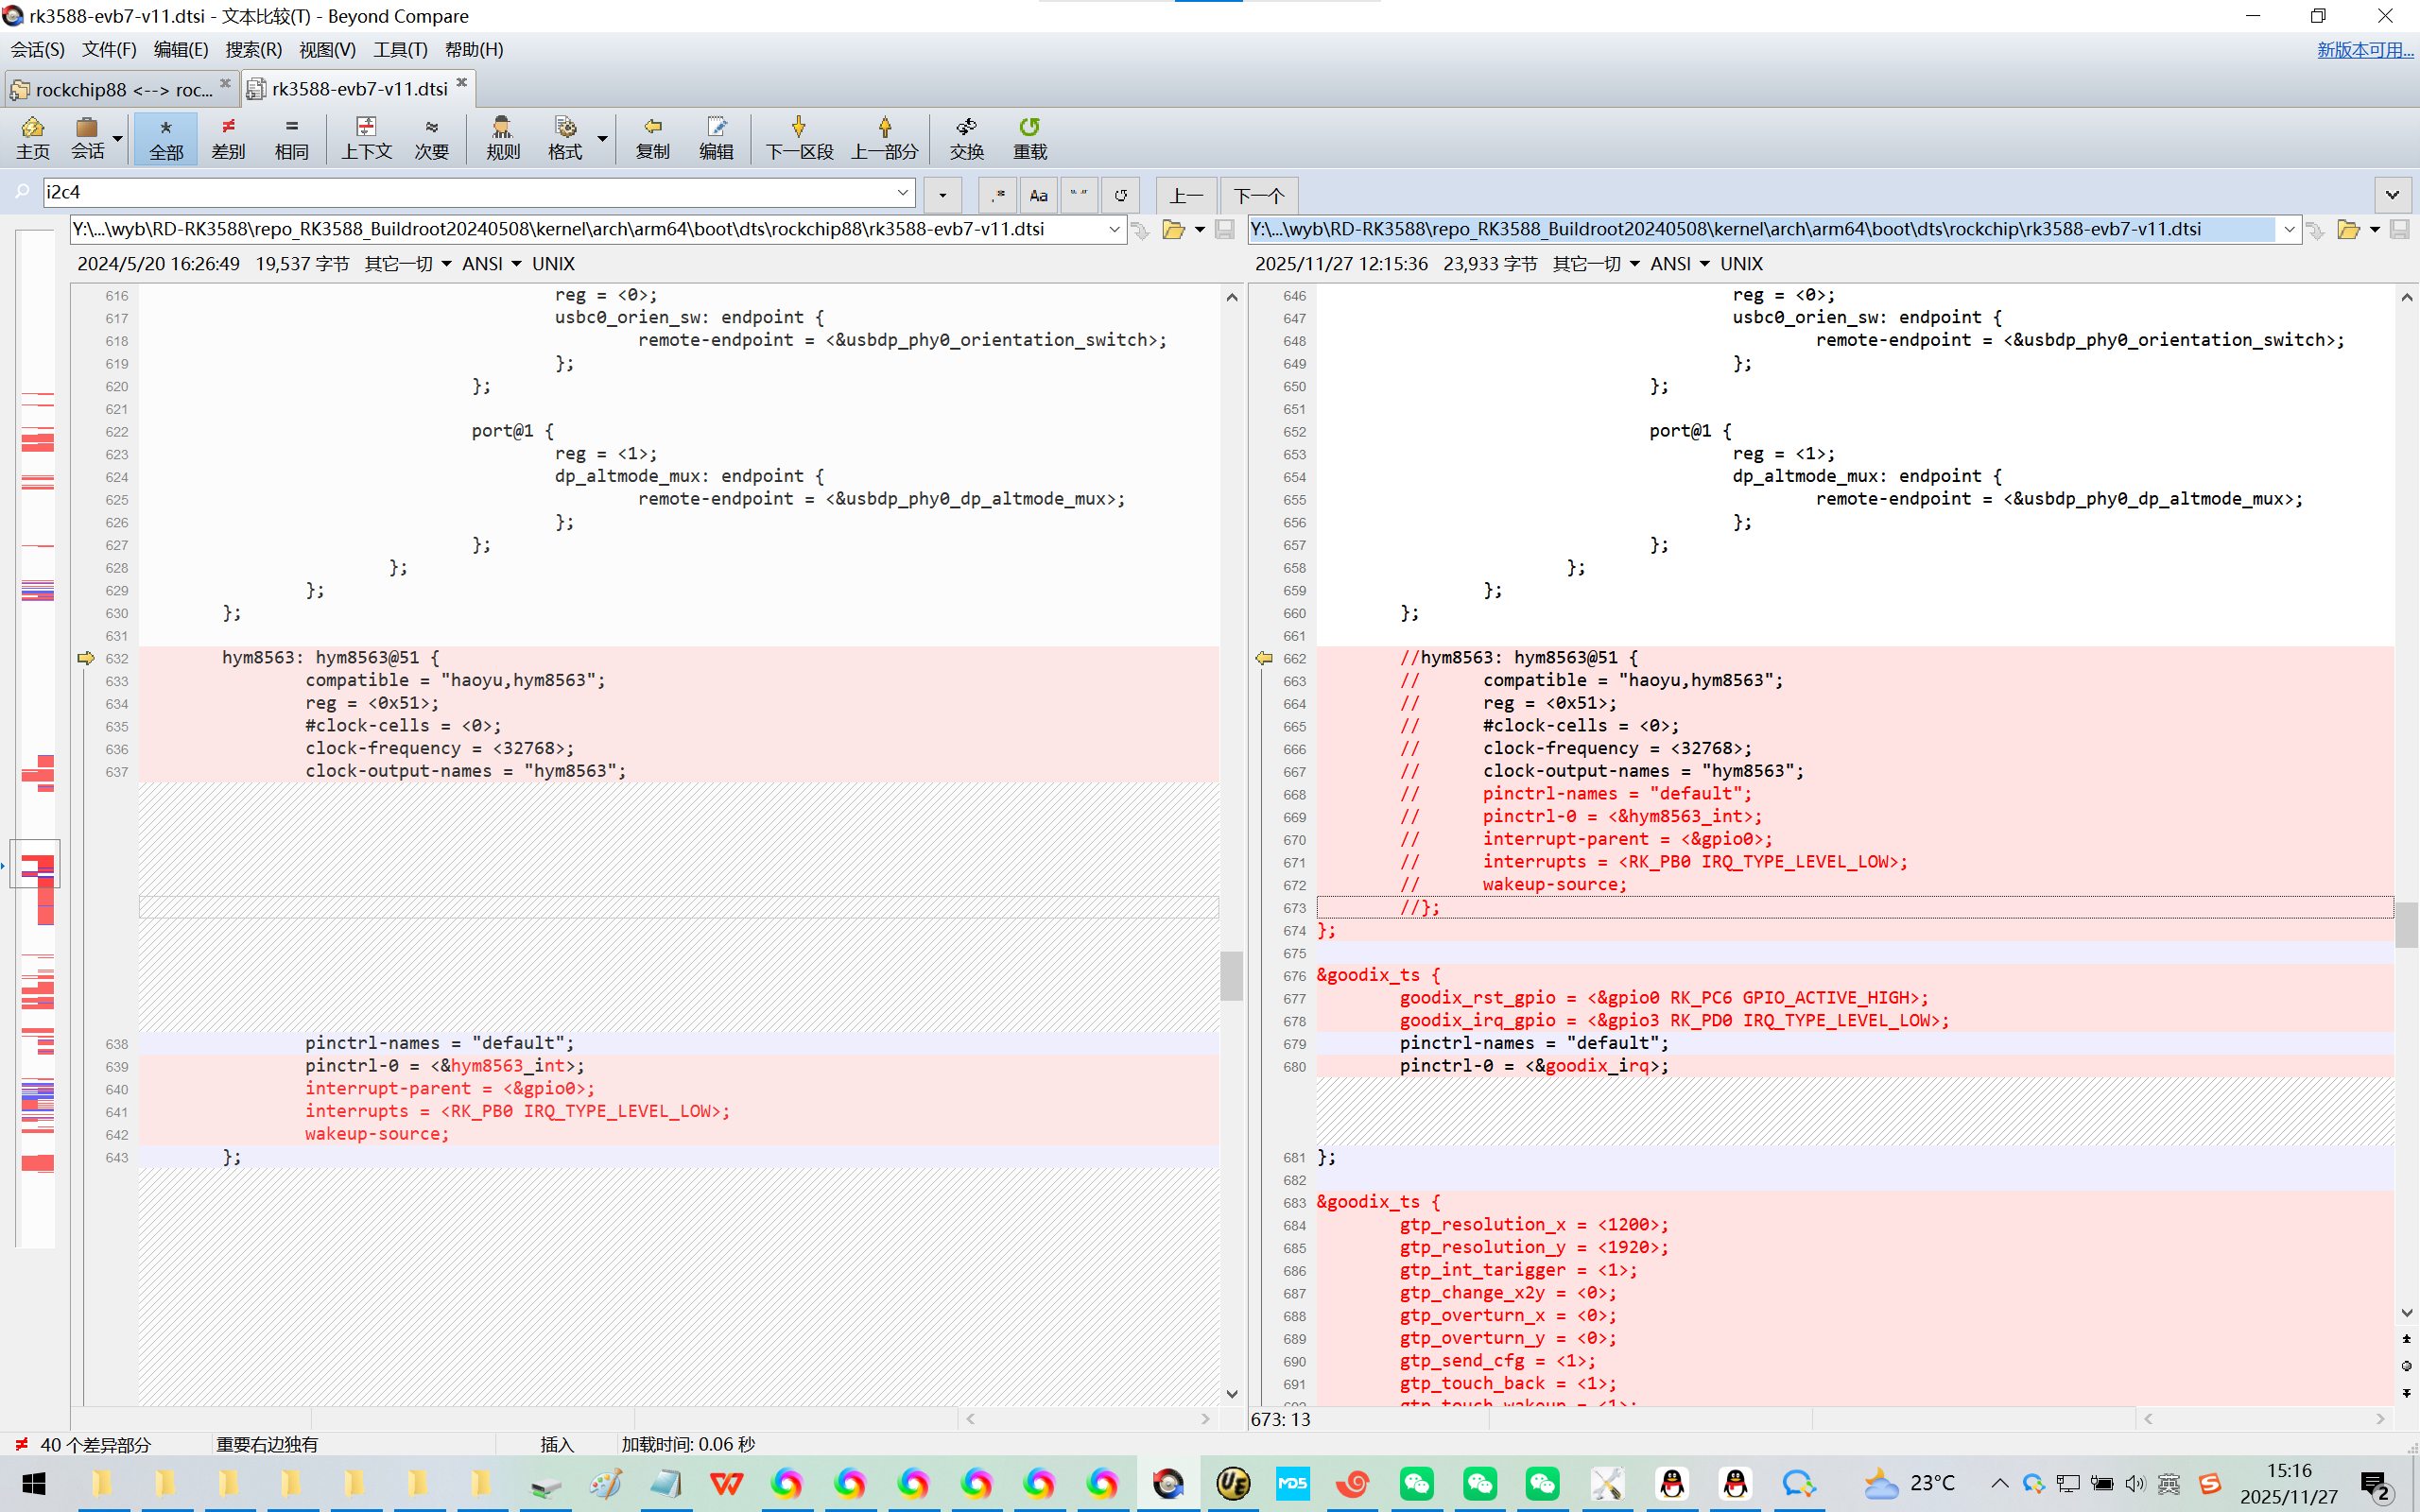Click the Home (主页) toolbar icon
The width and height of the screenshot is (2420, 1512).
tap(32, 137)
